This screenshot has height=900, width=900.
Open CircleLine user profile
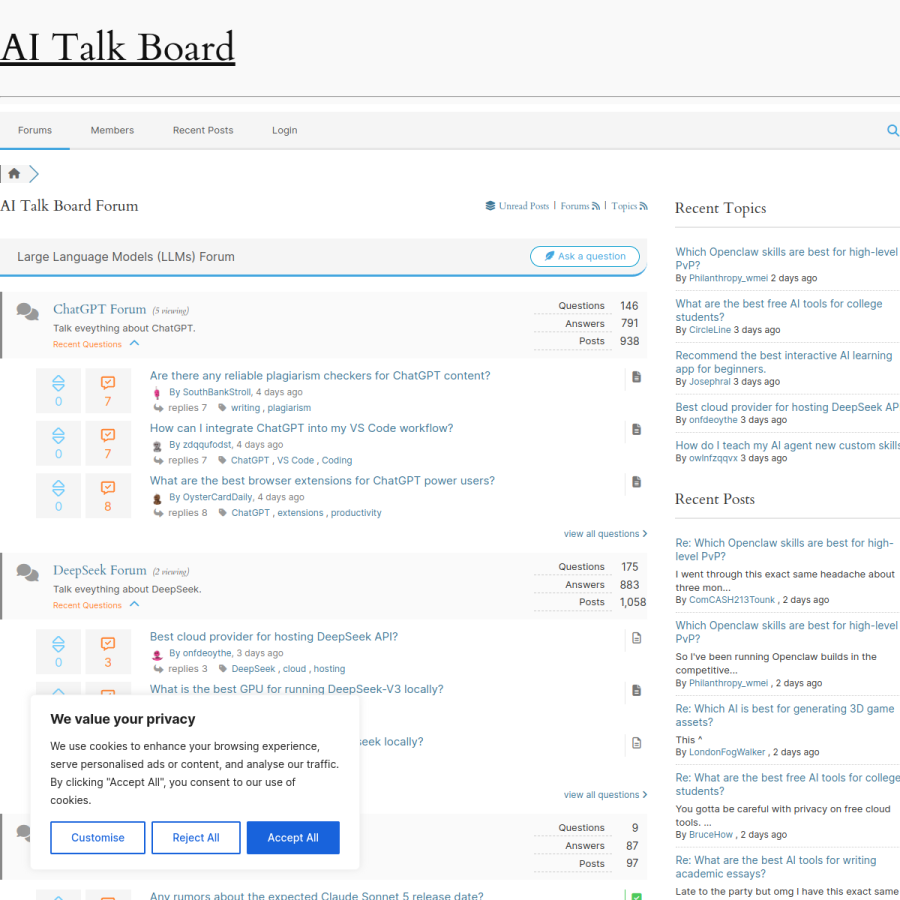[x=710, y=330]
